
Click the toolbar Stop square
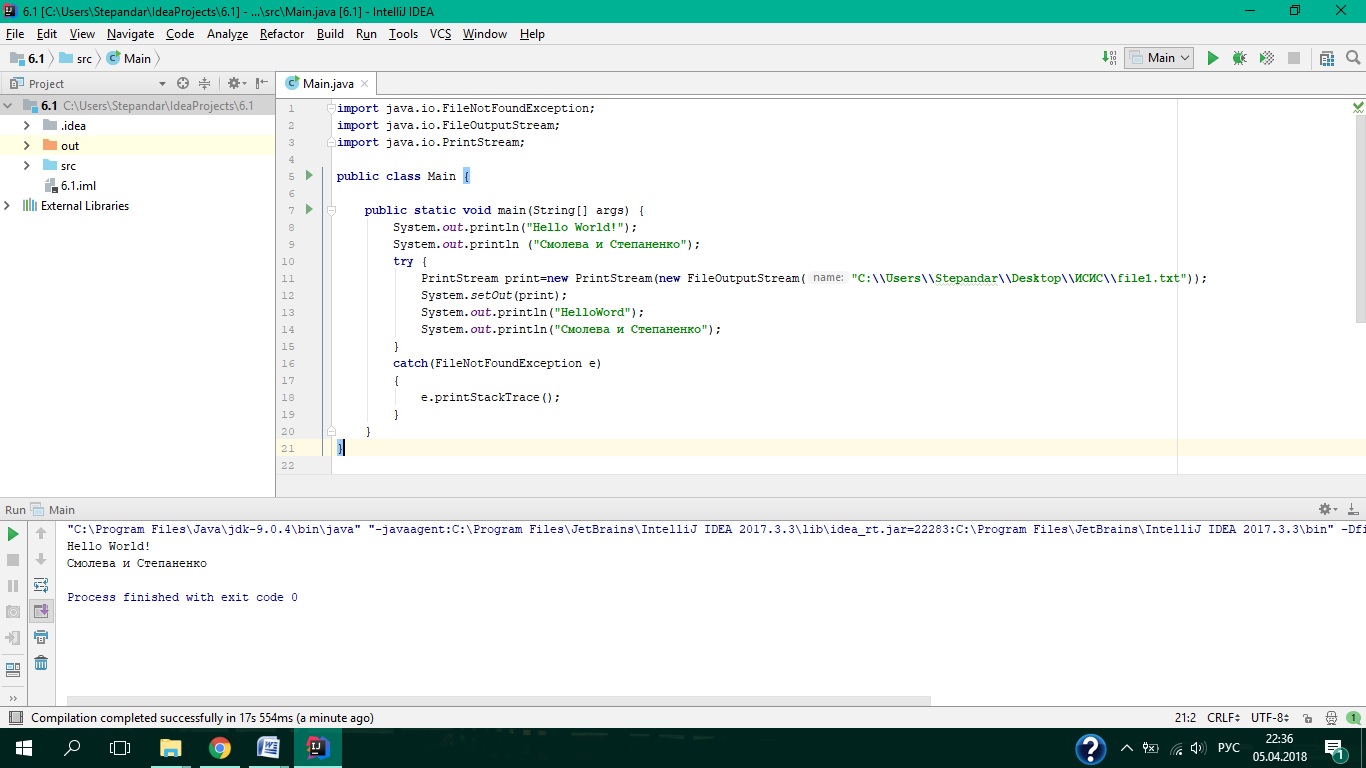(x=1294, y=58)
